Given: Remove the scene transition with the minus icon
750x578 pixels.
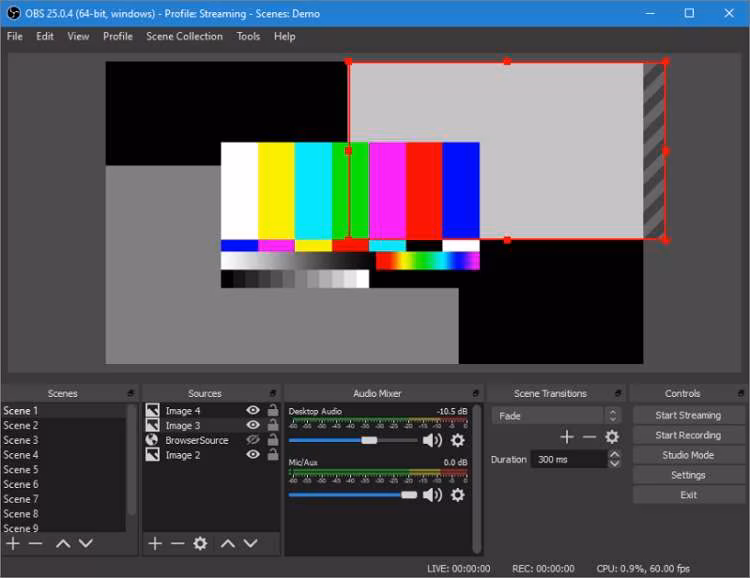Looking at the screenshot, I should pyautogui.click(x=589, y=436).
